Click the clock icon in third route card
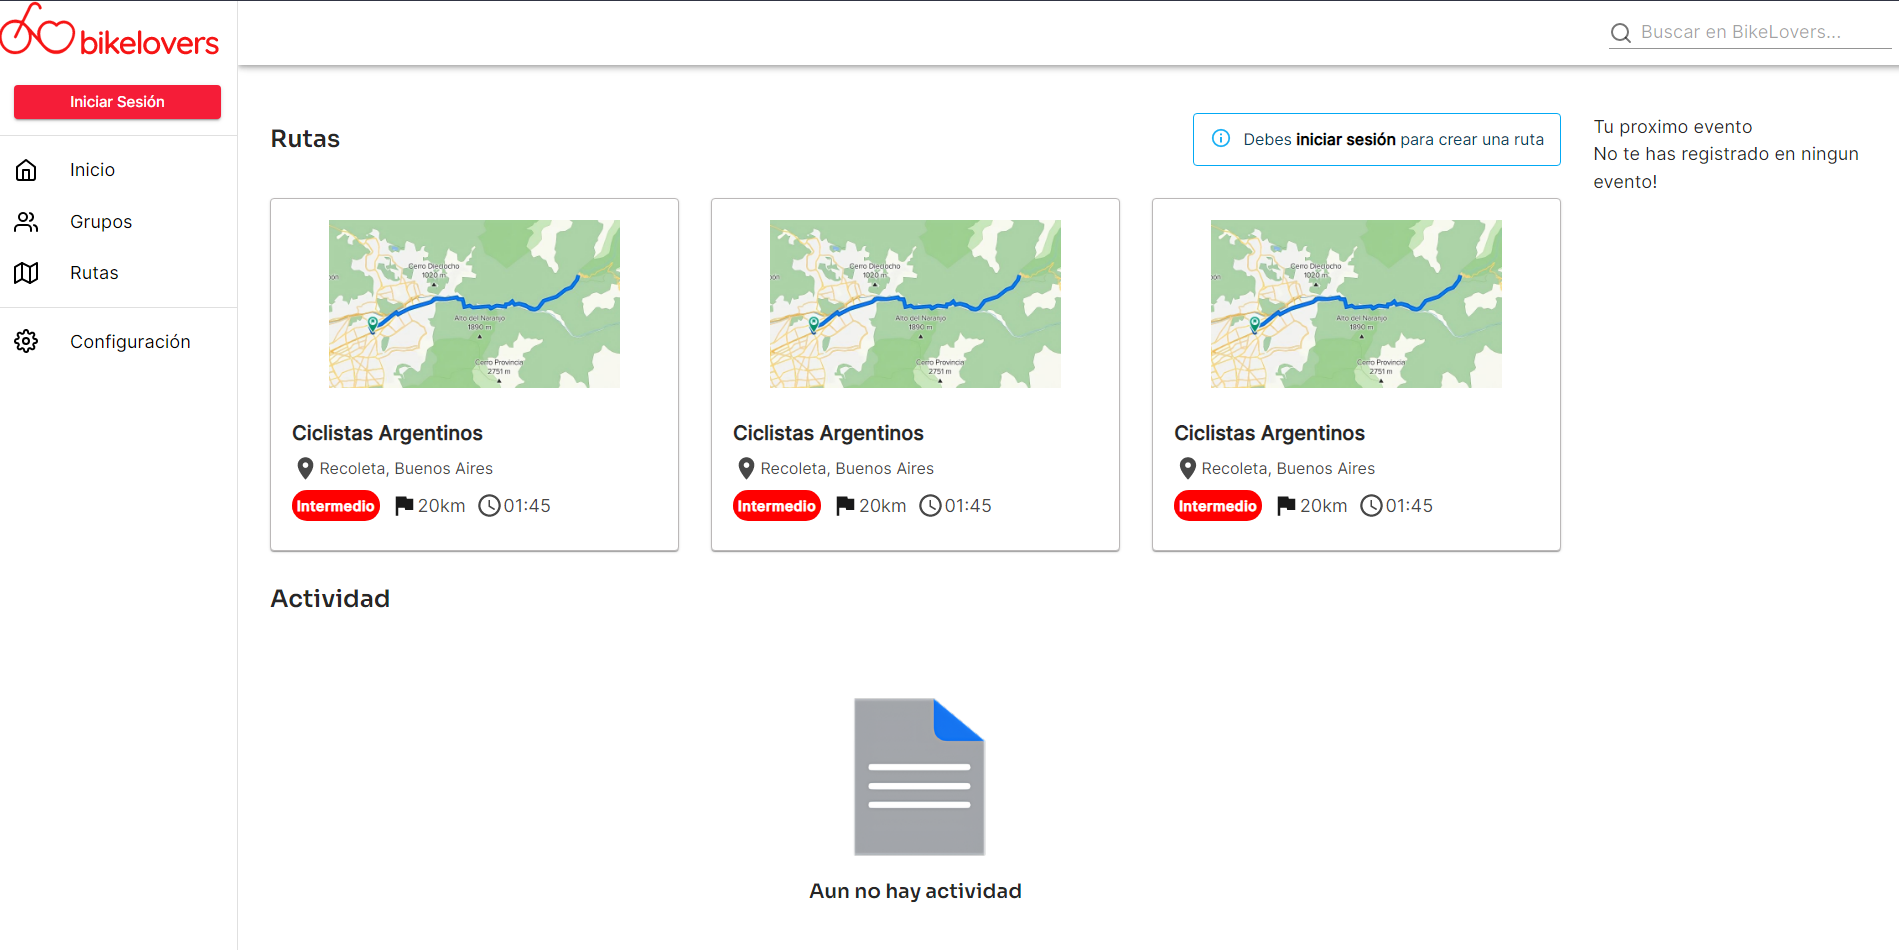The height and width of the screenshot is (950, 1899). tap(1371, 506)
